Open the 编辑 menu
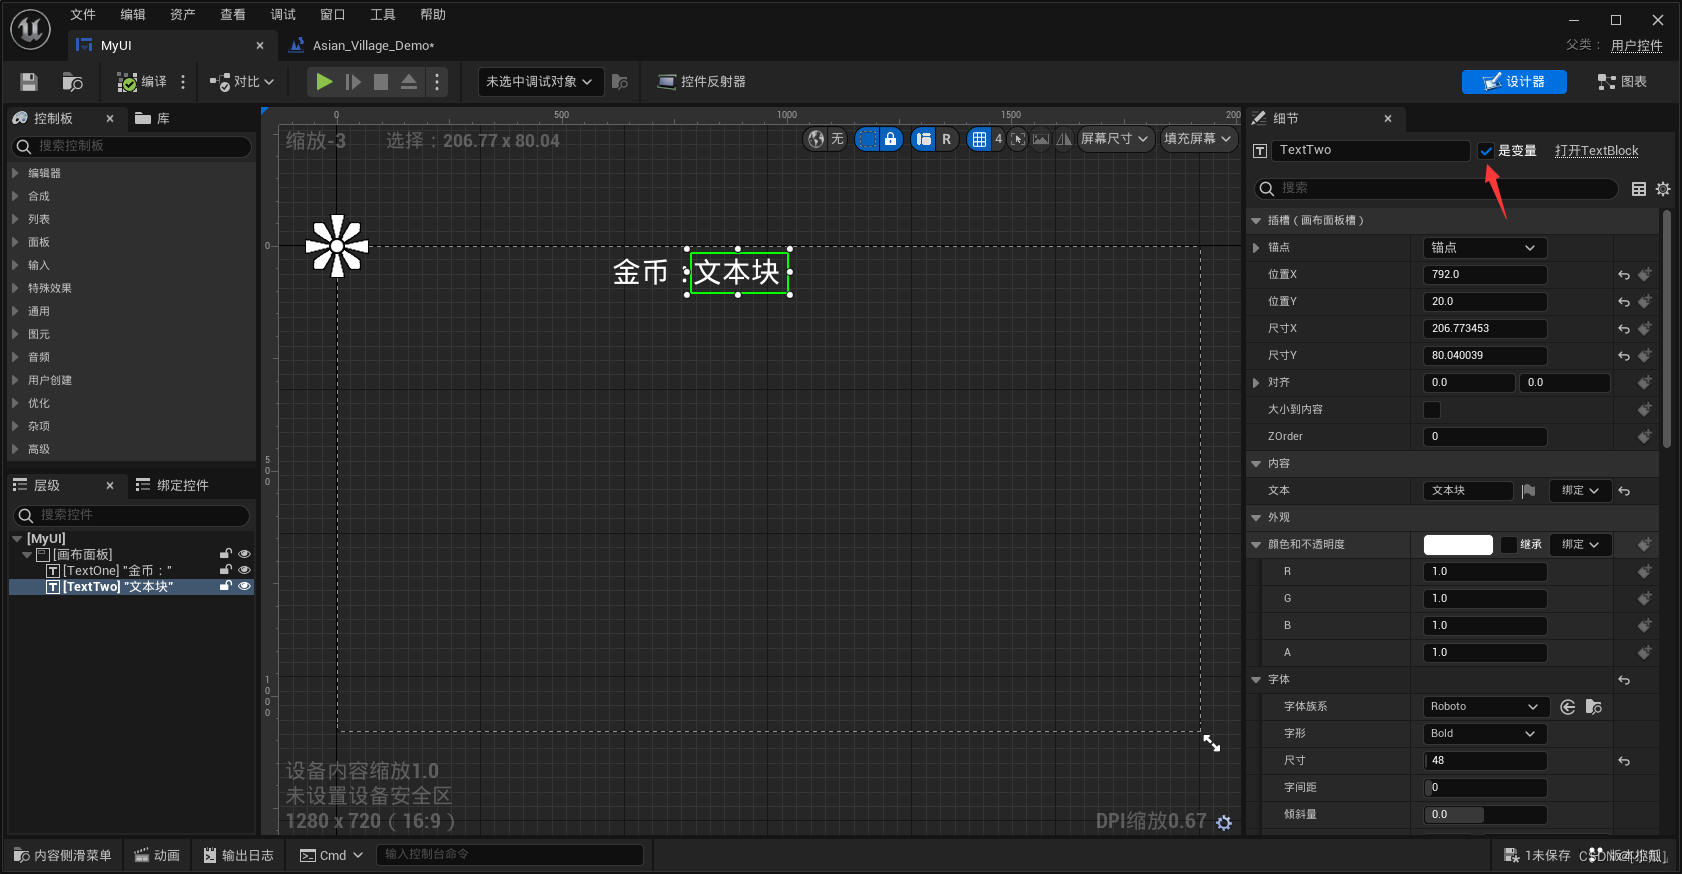 pyautogui.click(x=133, y=14)
